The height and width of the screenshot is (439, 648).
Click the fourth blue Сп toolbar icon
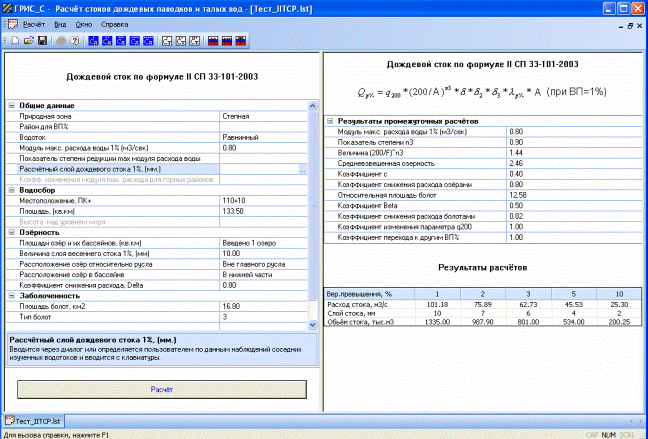(134, 41)
